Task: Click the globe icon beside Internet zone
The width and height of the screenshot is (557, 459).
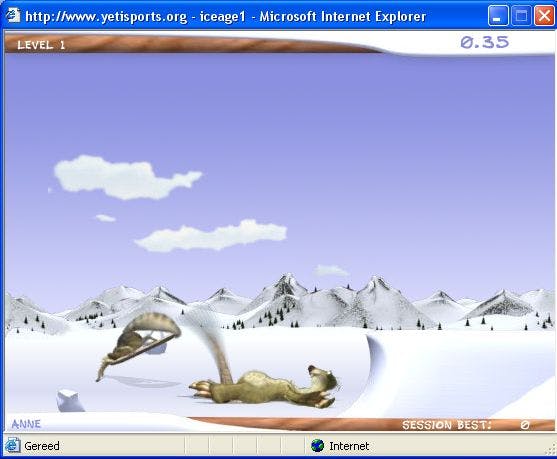Action: pyautogui.click(x=317, y=446)
